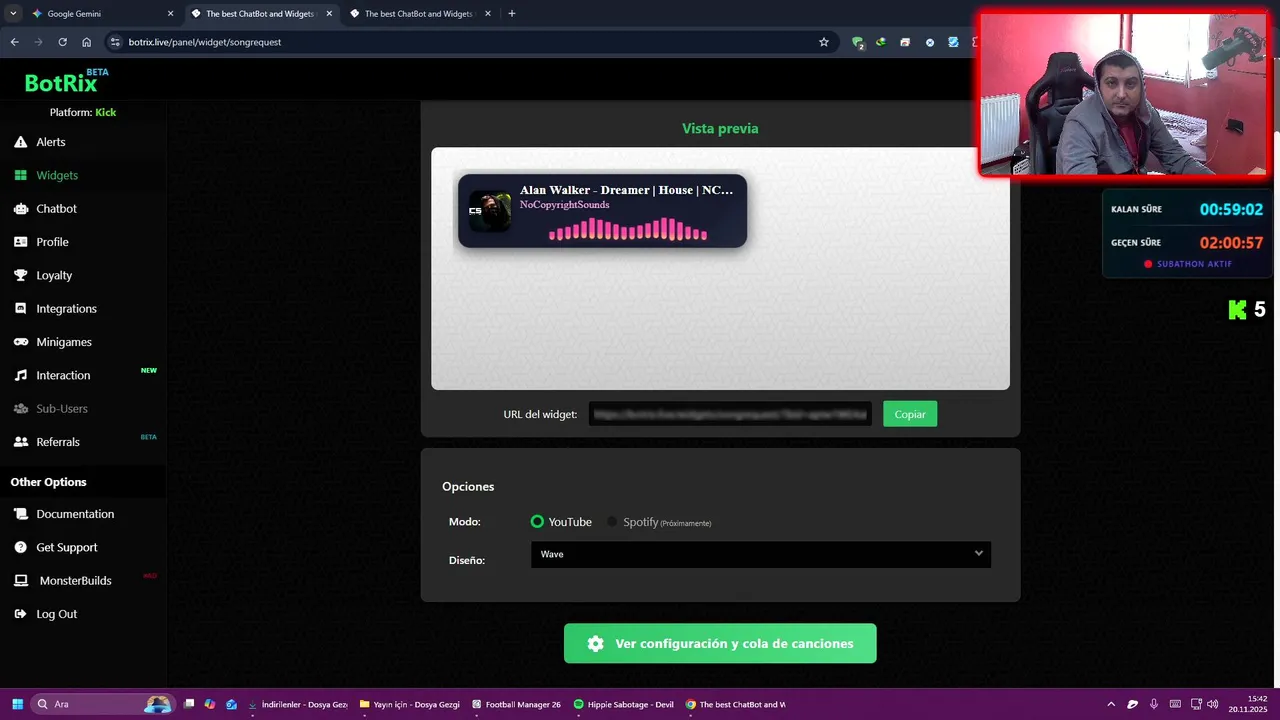
Task: Switch to the third ChatBot and Widgets tab
Action: 418,14
